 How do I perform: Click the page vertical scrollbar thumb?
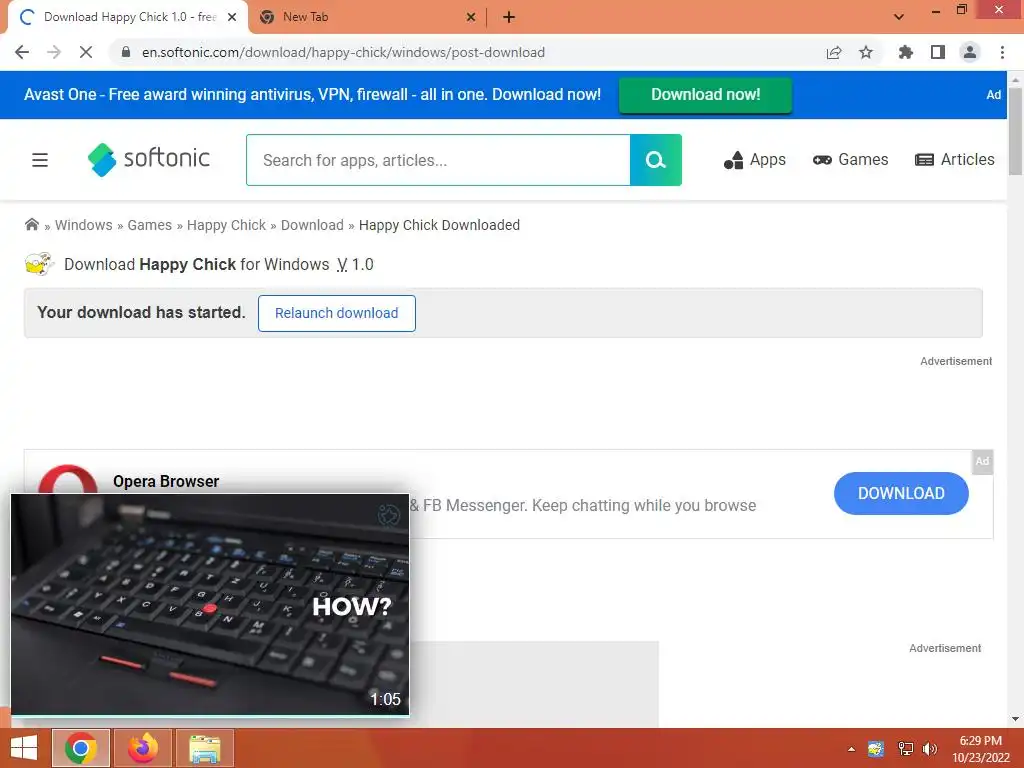coord(1016,130)
